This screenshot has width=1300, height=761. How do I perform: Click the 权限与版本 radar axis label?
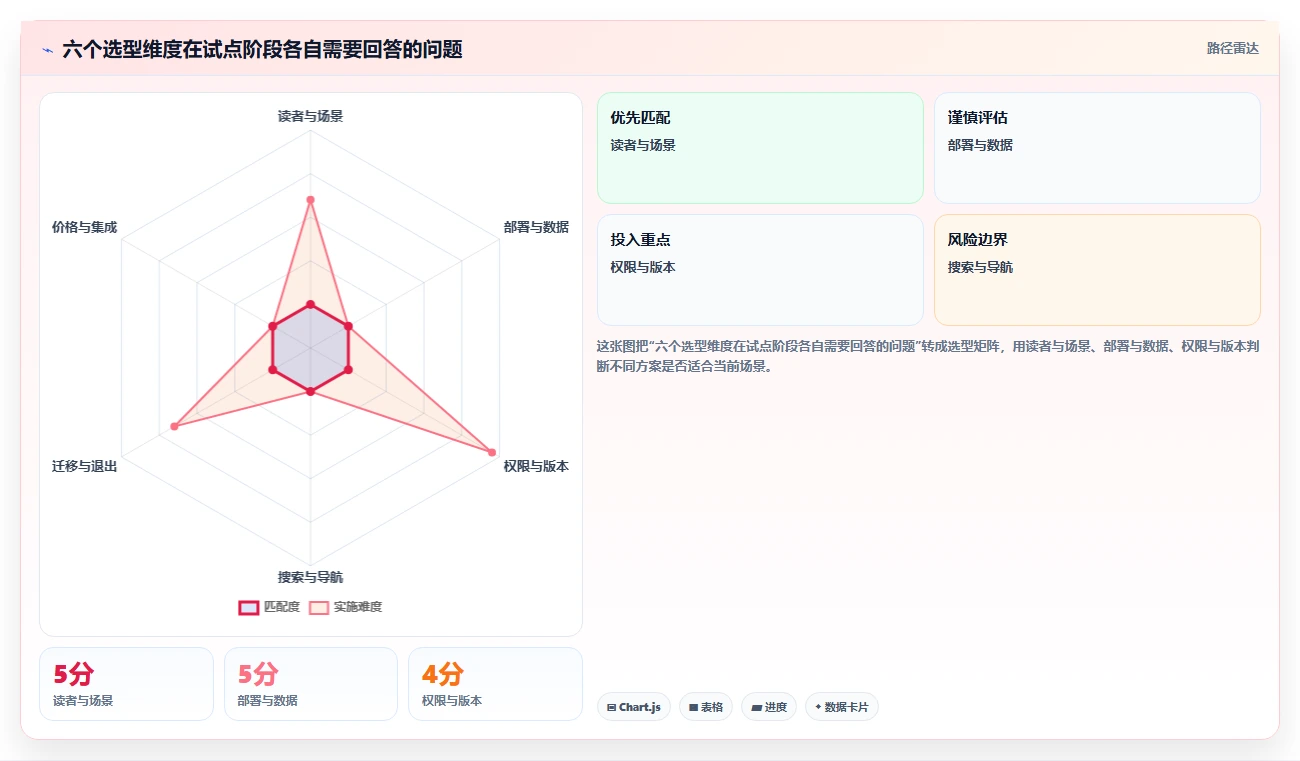click(536, 466)
